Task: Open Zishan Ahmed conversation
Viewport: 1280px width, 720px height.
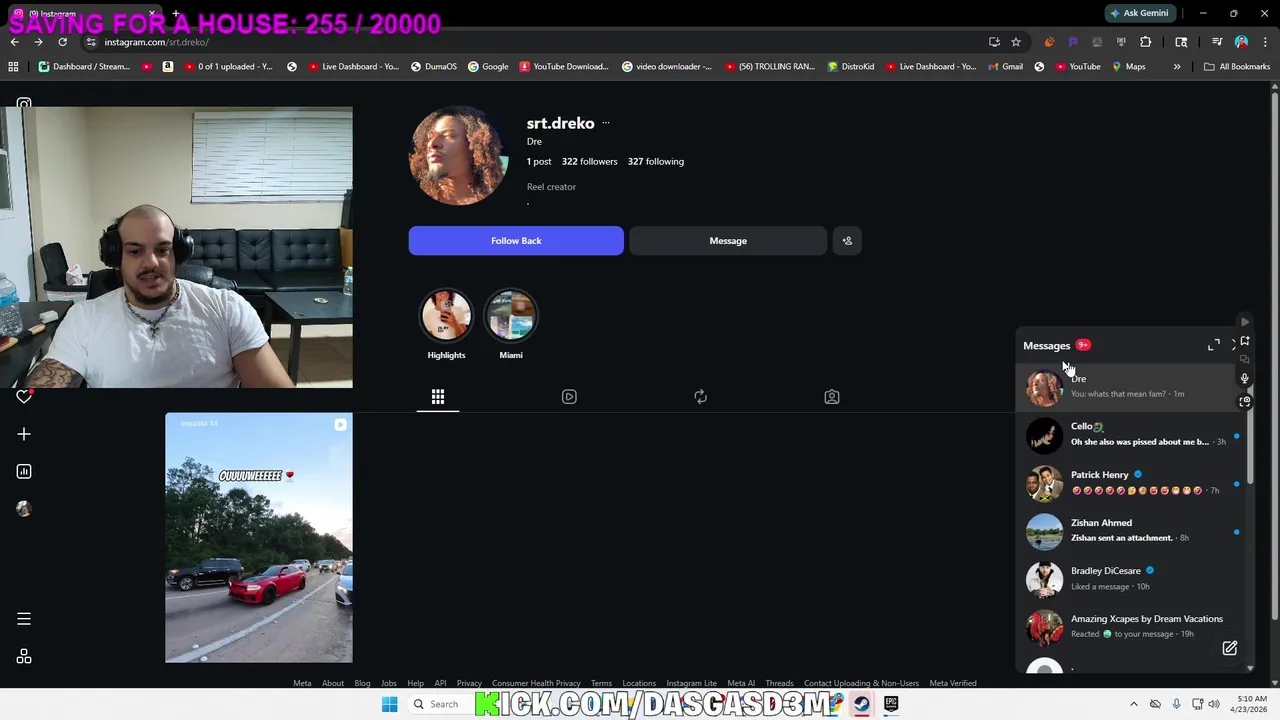Action: [x=1130, y=530]
